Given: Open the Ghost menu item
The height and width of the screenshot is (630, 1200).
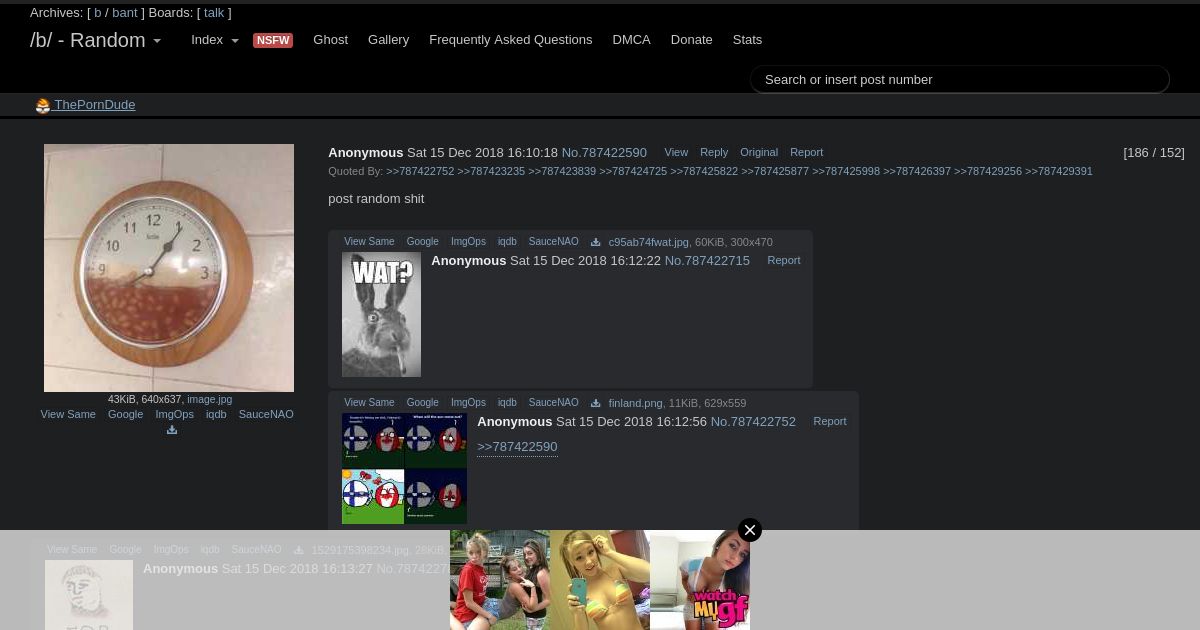Looking at the screenshot, I should pos(330,40).
